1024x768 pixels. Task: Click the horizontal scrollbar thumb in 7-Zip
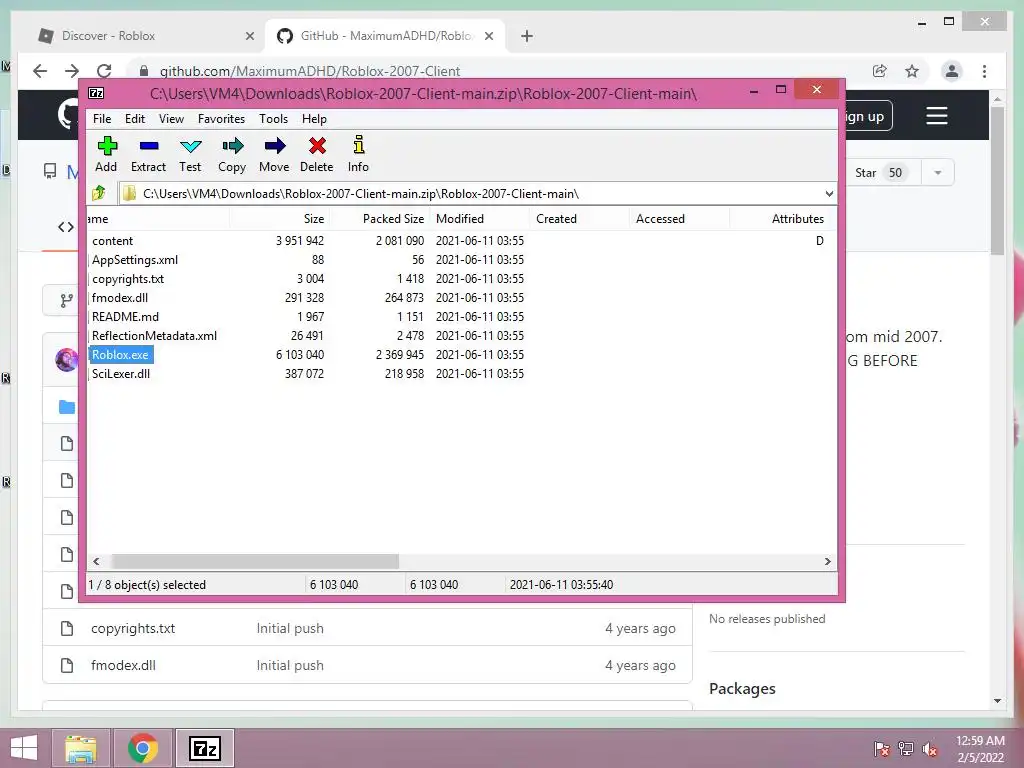pos(255,562)
